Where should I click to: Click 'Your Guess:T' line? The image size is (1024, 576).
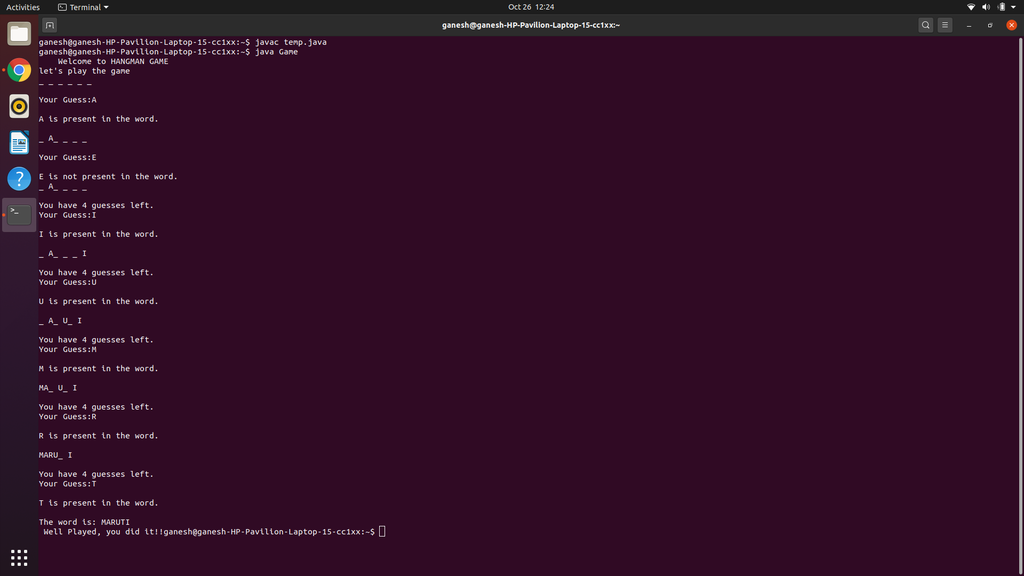(67, 484)
